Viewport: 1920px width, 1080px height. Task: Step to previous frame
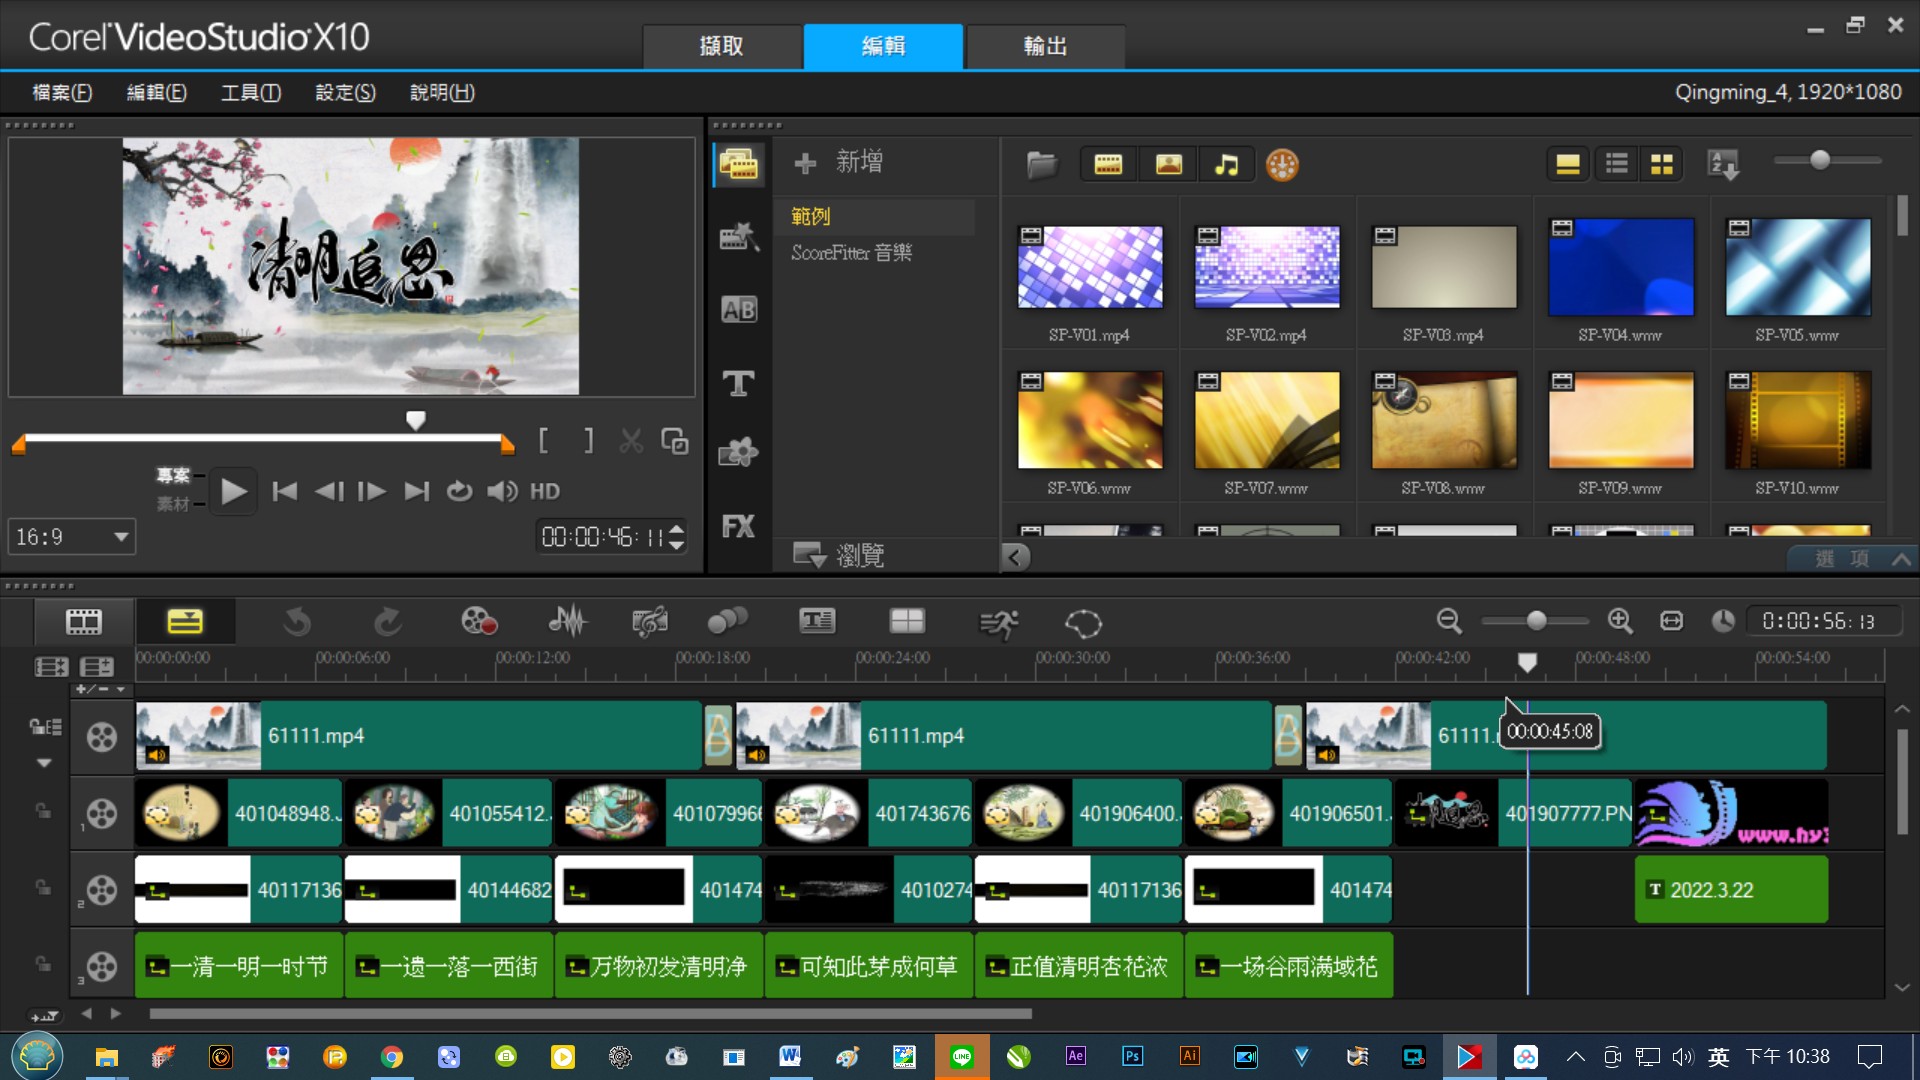[328, 491]
